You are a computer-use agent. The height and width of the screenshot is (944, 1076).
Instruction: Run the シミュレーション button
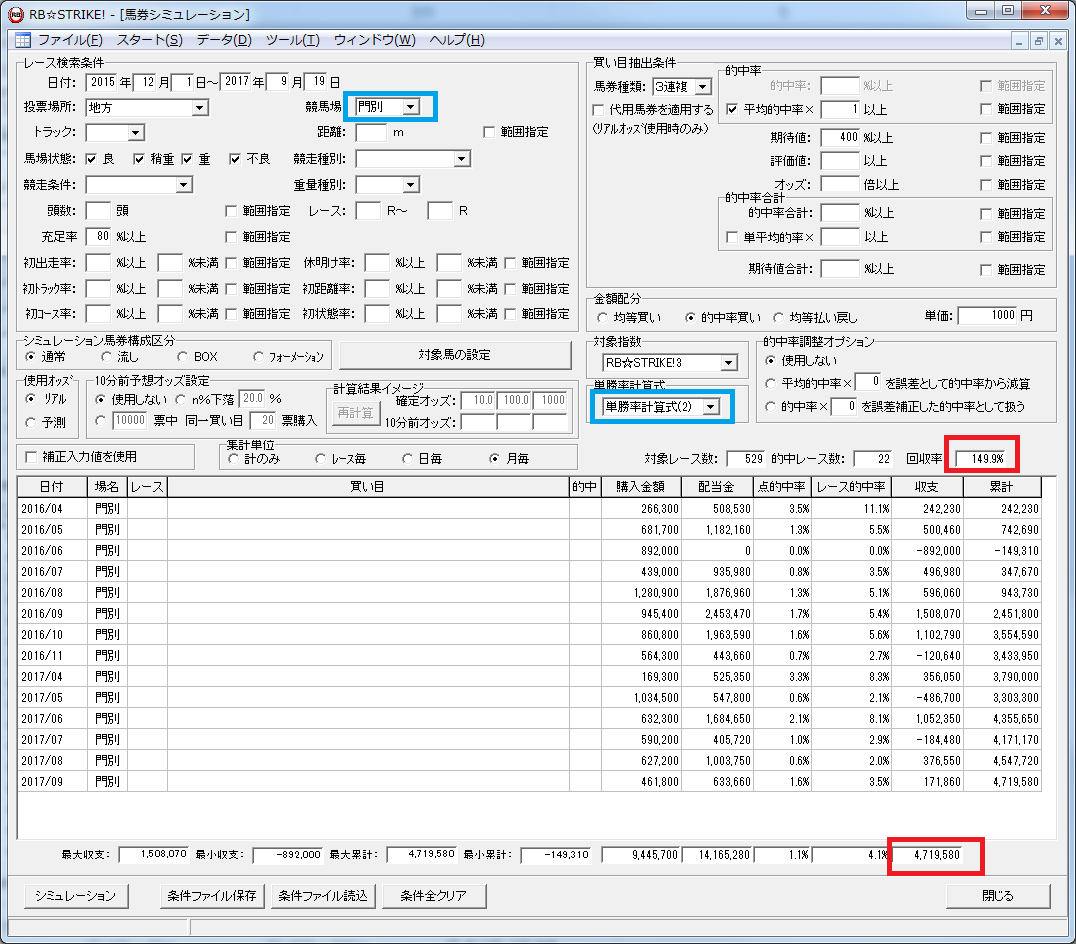[75, 896]
